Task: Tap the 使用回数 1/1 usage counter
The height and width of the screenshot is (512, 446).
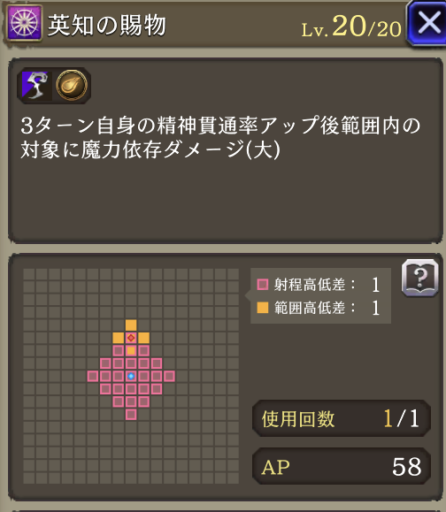Action: tap(341, 419)
